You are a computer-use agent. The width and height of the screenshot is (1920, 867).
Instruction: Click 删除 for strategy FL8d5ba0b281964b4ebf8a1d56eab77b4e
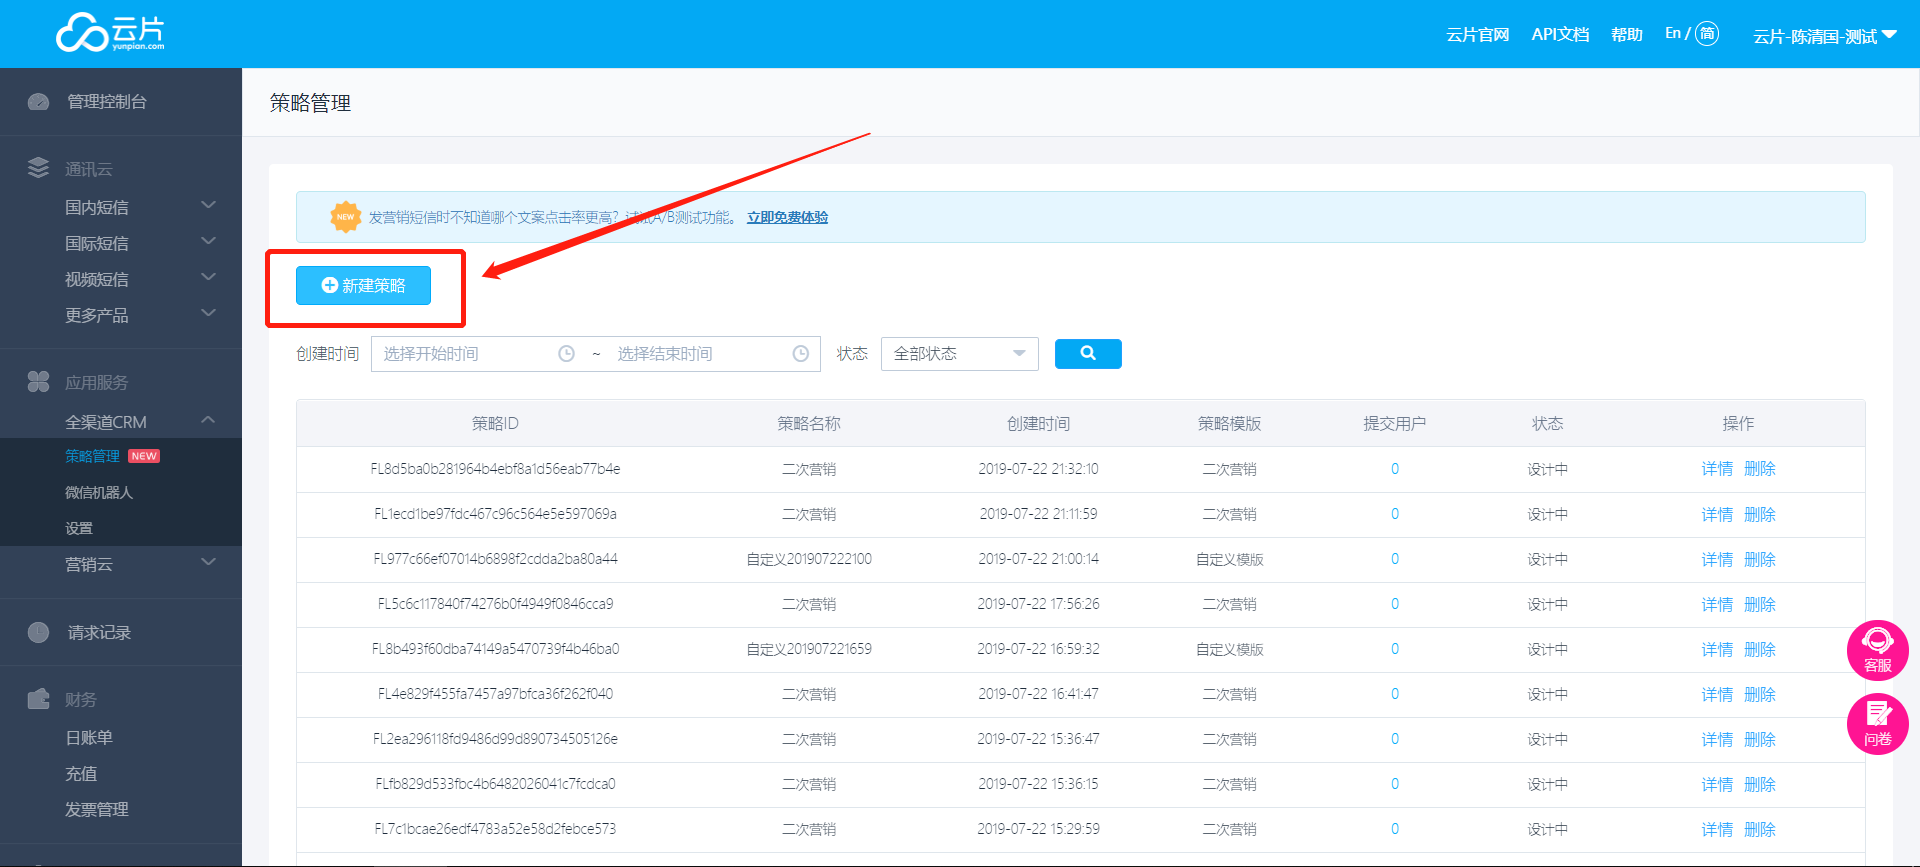pos(1760,469)
